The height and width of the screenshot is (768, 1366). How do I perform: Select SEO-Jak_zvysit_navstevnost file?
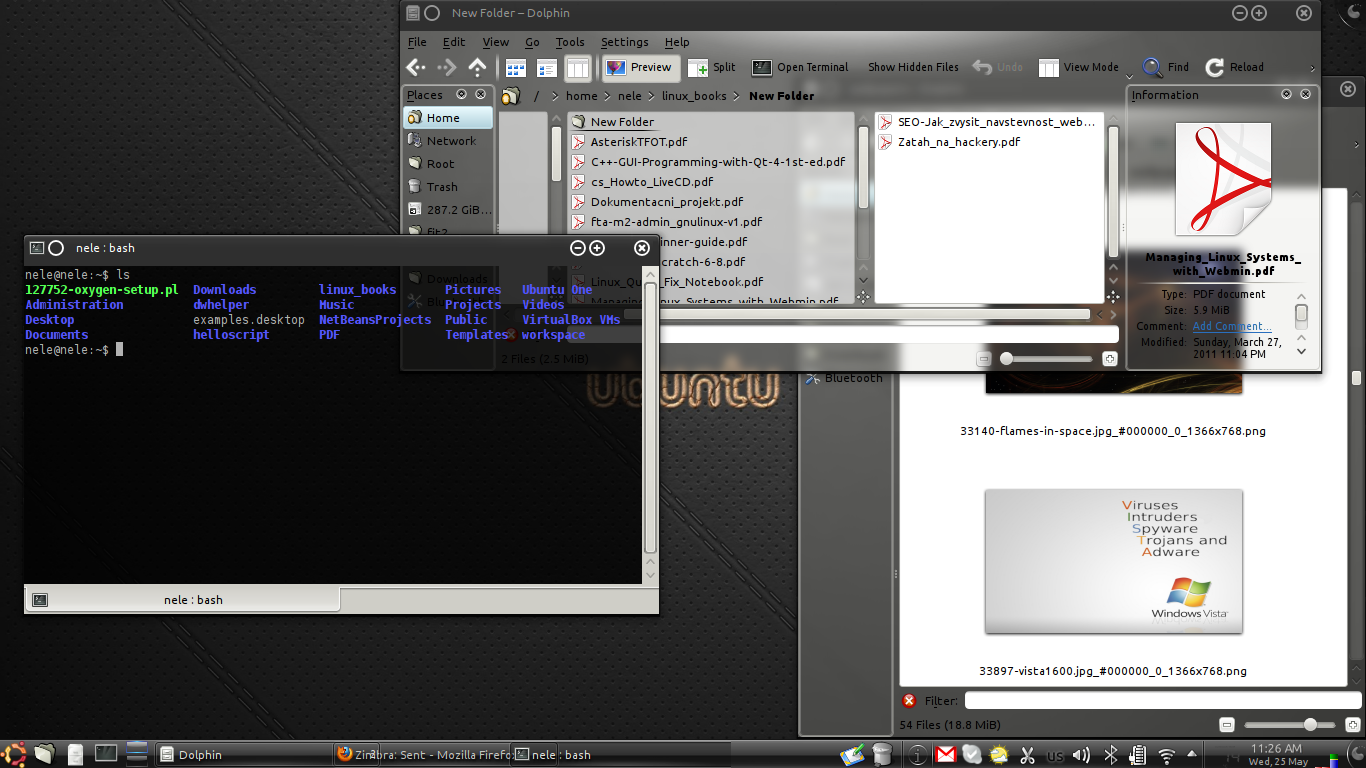click(987, 122)
